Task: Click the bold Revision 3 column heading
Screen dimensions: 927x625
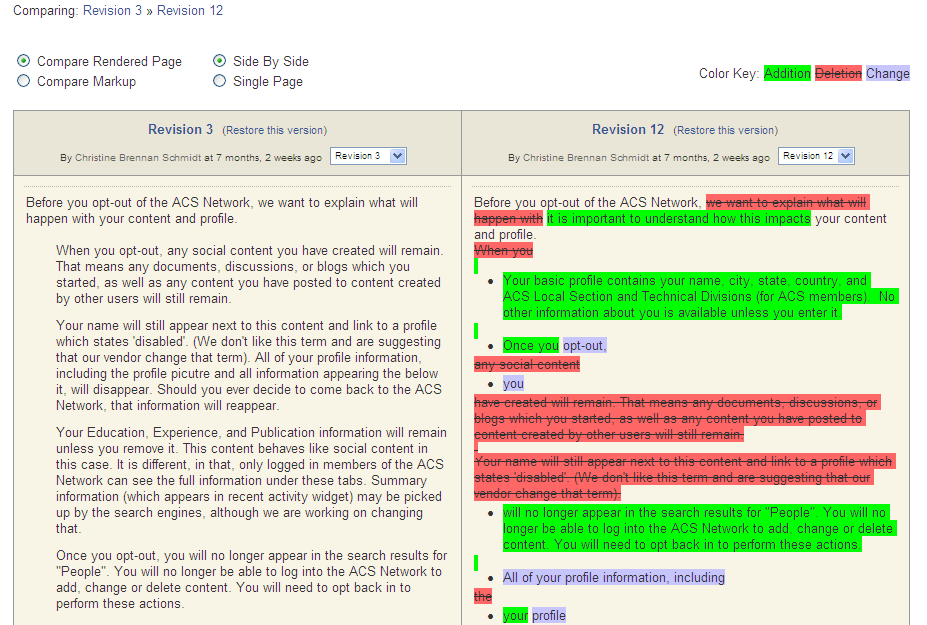Action: click(x=181, y=129)
